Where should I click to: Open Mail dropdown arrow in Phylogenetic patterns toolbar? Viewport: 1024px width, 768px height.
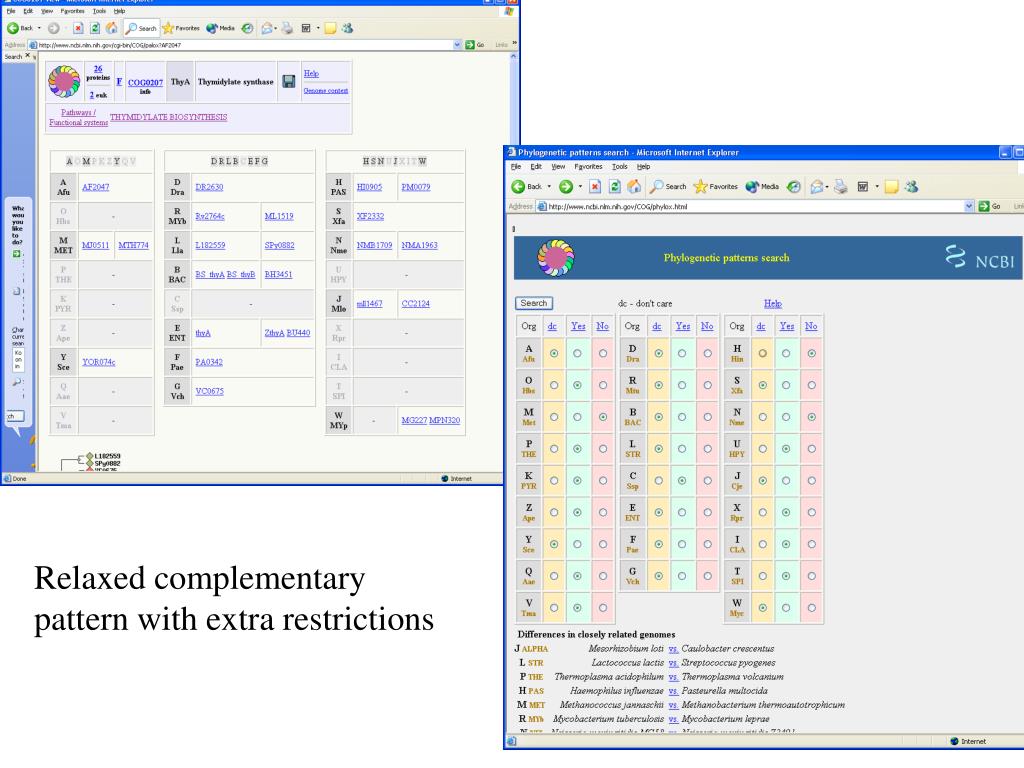[x=827, y=187]
